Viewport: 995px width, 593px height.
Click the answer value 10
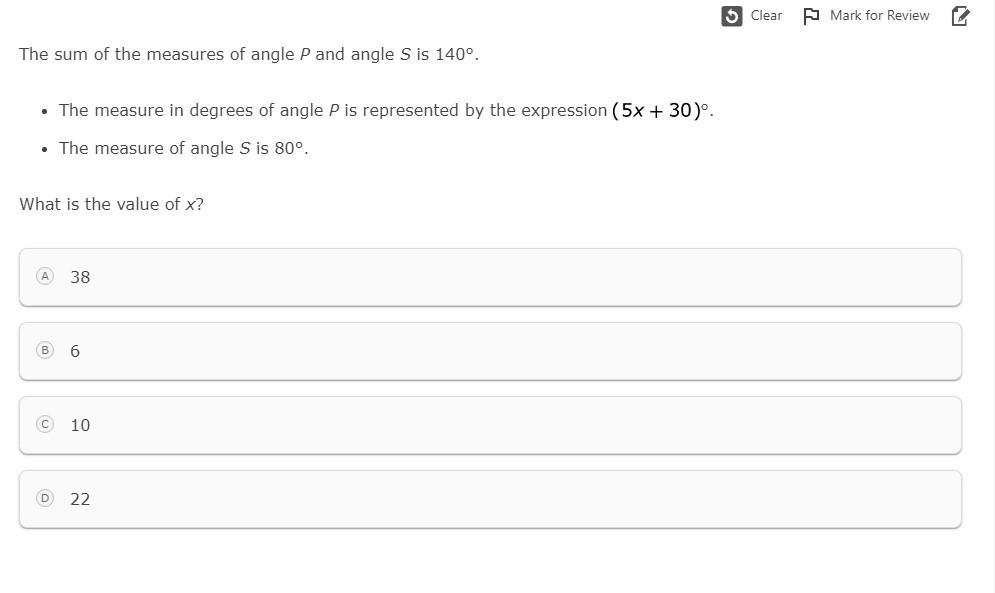(x=80, y=425)
